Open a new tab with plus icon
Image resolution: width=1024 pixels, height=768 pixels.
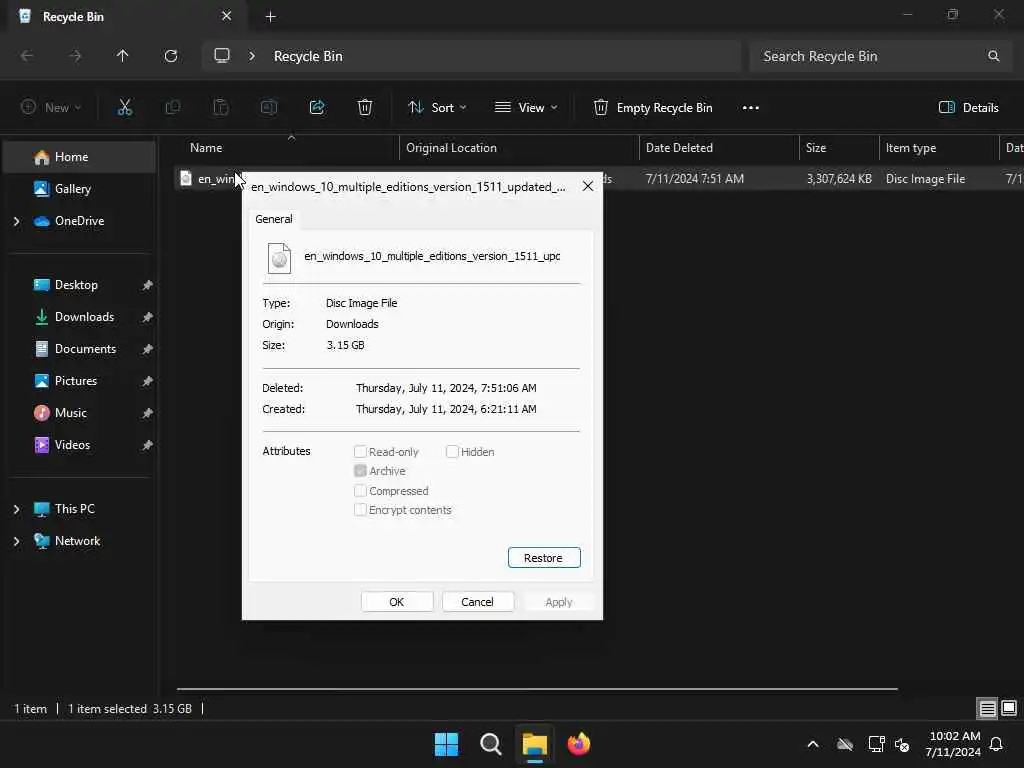tap(270, 17)
